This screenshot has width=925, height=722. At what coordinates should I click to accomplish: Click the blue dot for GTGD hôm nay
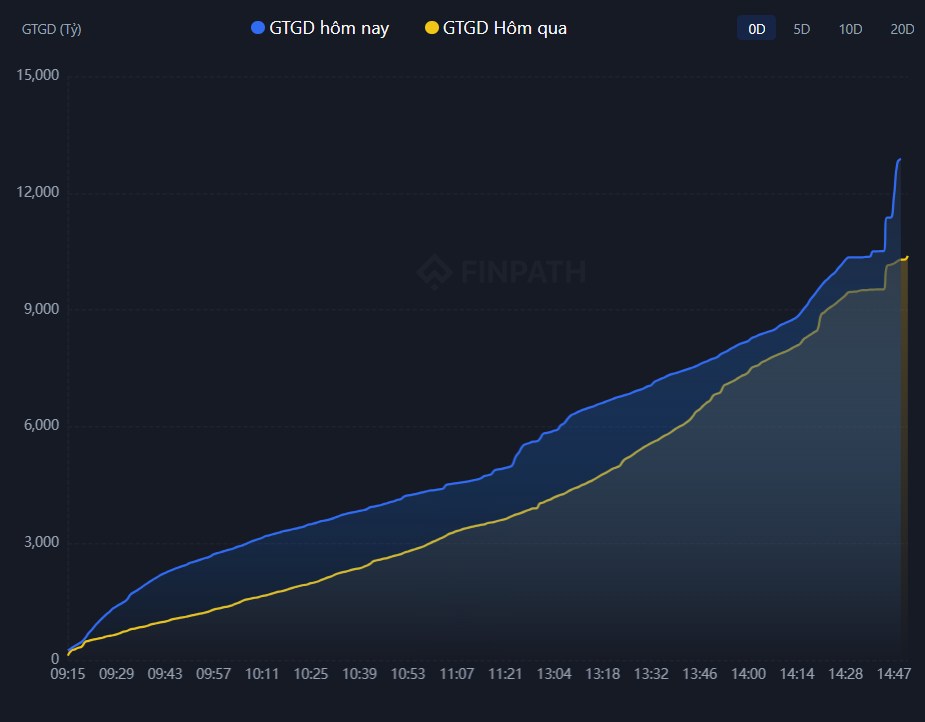pyautogui.click(x=258, y=28)
